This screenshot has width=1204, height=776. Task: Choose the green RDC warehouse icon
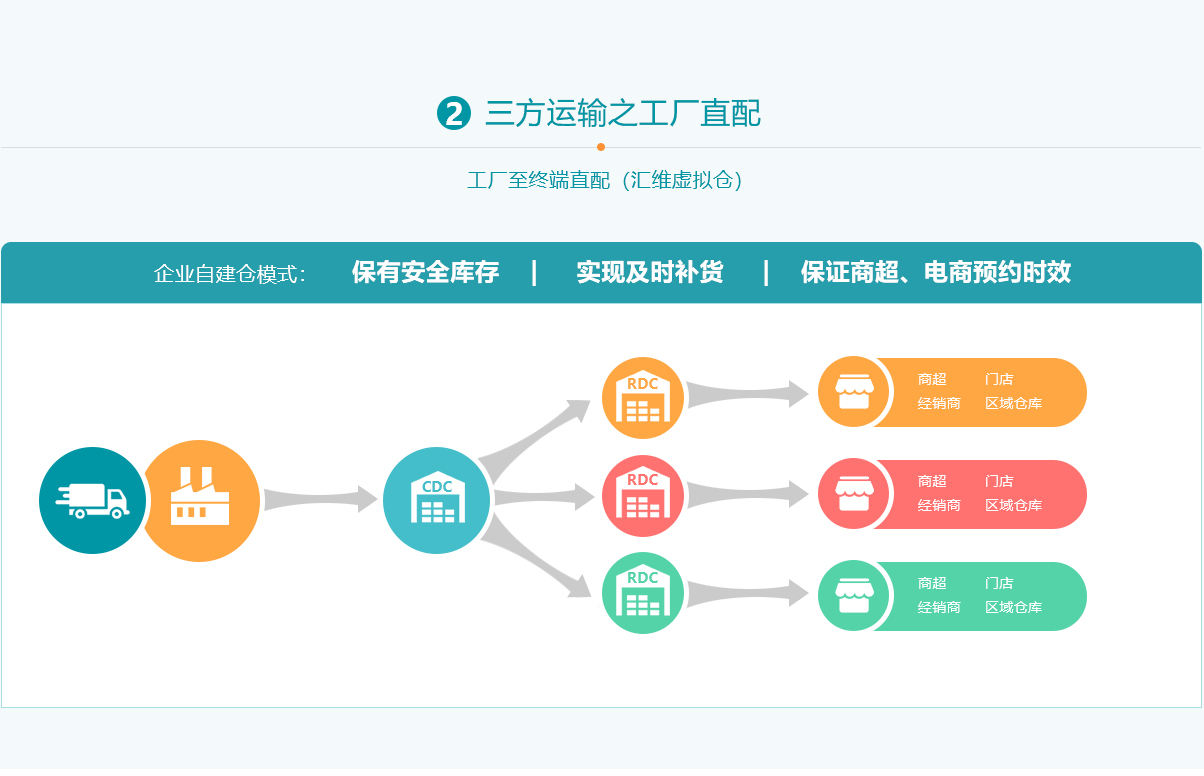(x=642, y=593)
